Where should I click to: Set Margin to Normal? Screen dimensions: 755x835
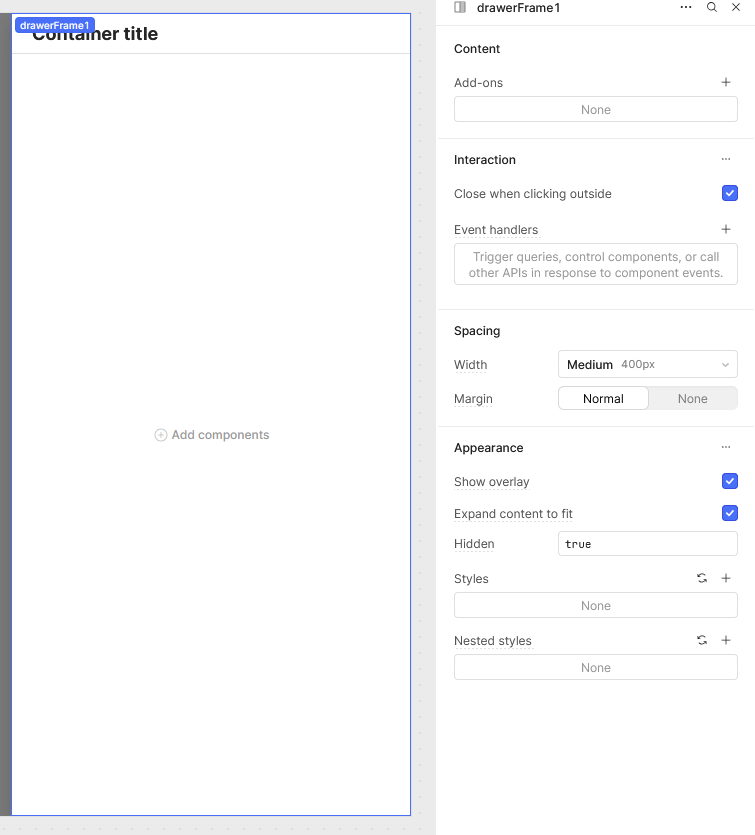(603, 398)
